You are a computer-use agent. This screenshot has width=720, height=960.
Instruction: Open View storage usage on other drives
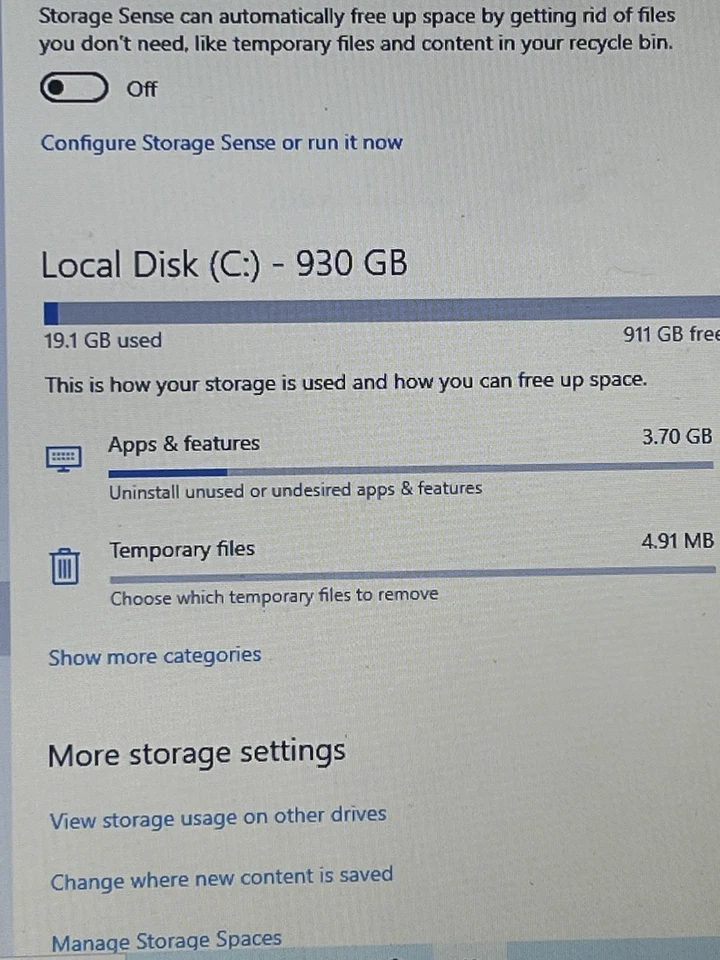tap(217, 815)
